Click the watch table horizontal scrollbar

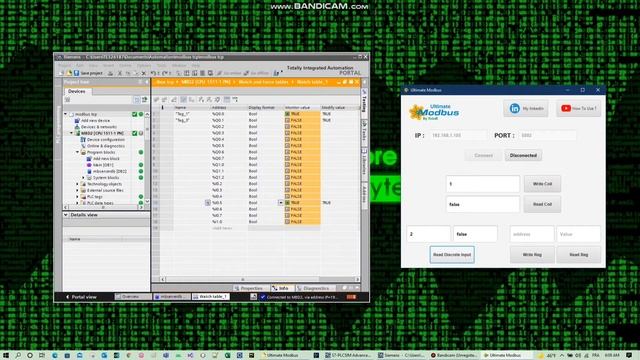click(259, 280)
